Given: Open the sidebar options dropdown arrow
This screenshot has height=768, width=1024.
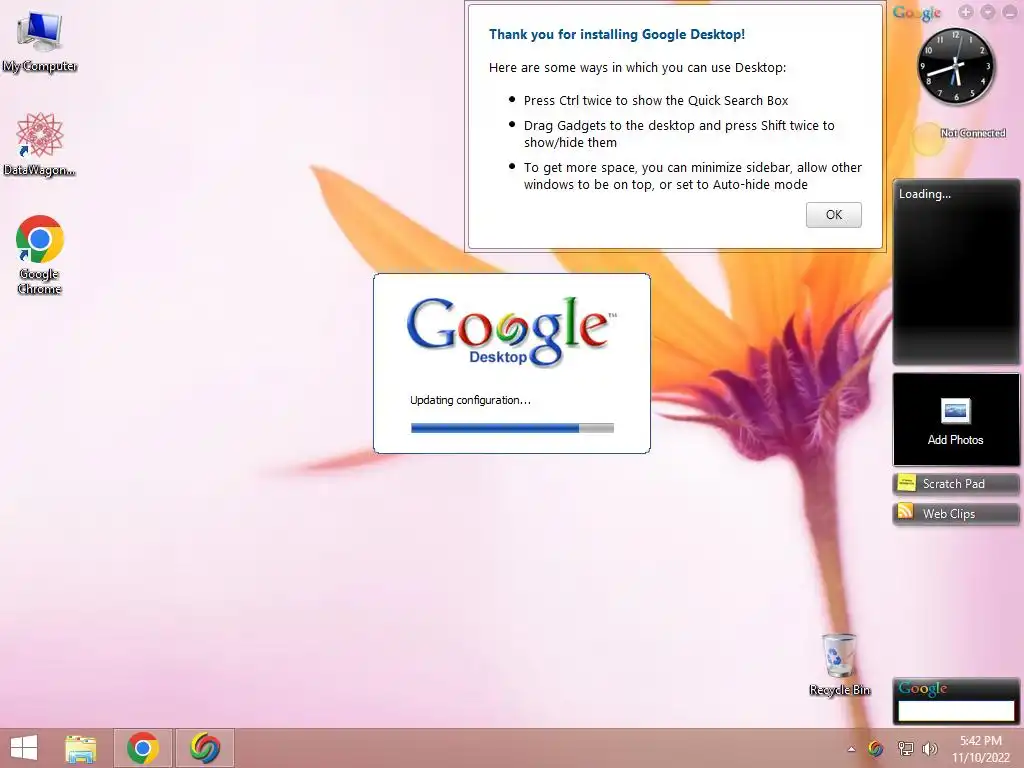Looking at the screenshot, I should [988, 12].
